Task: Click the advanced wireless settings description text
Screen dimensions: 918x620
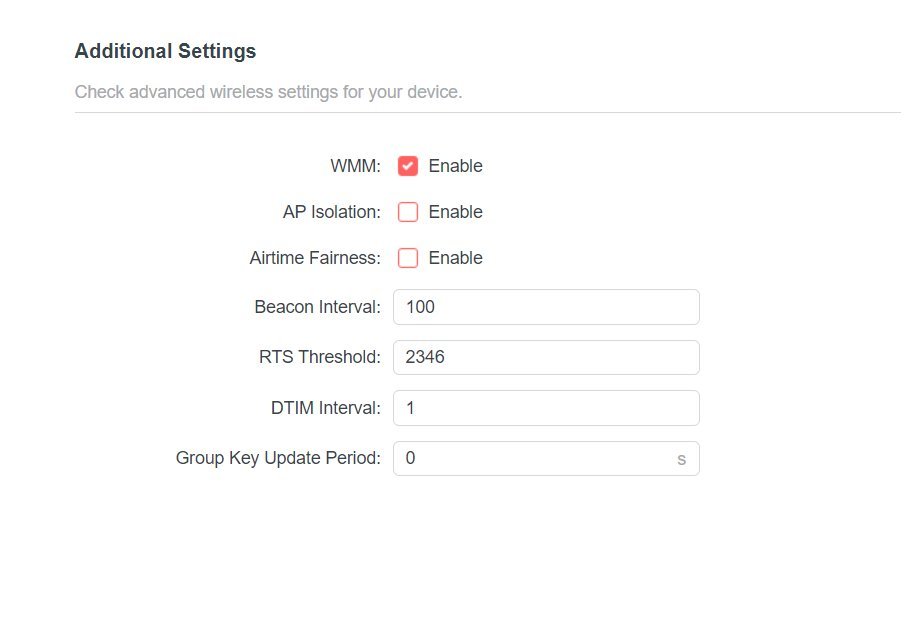Action: pyautogui.click(x=268, y=93)
